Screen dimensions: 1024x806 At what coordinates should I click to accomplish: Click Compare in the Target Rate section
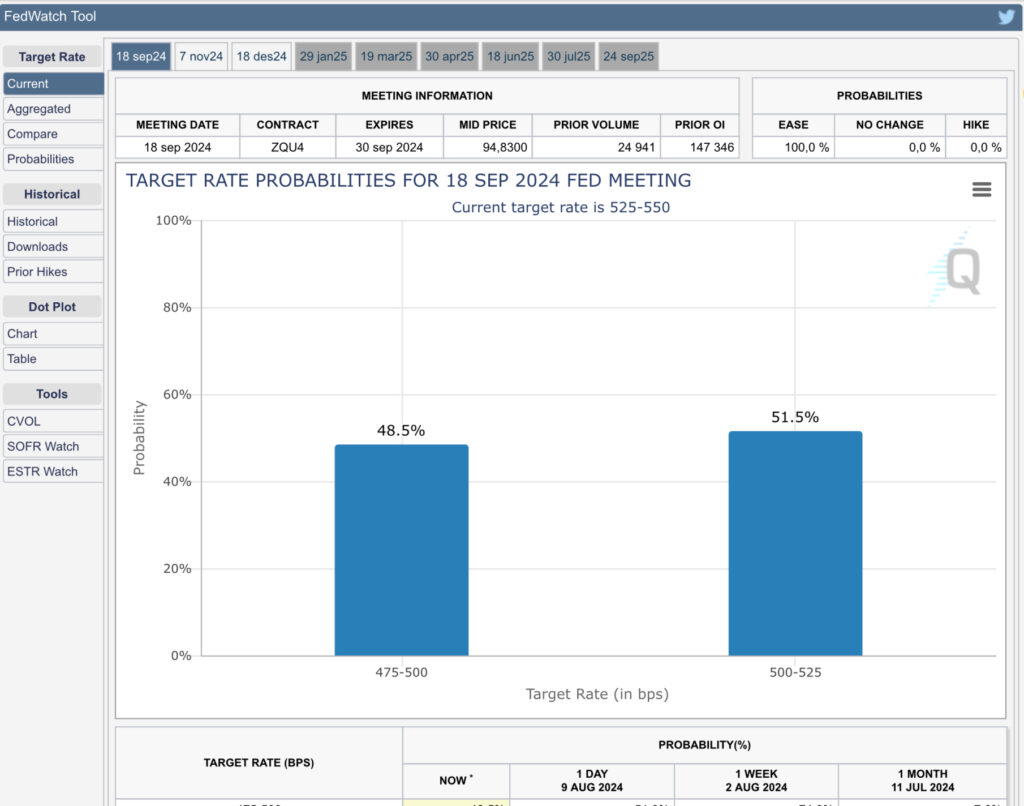pos(53,134)
